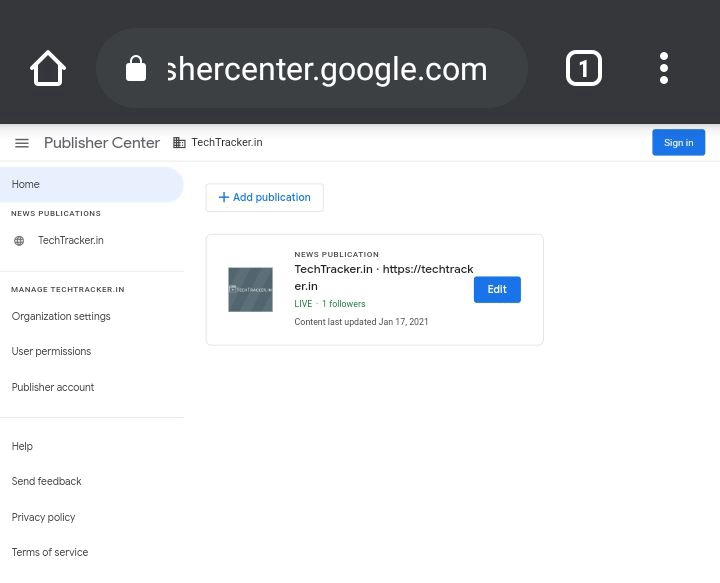Tap the browser home icon
The image size is (720, 583).
47,68
